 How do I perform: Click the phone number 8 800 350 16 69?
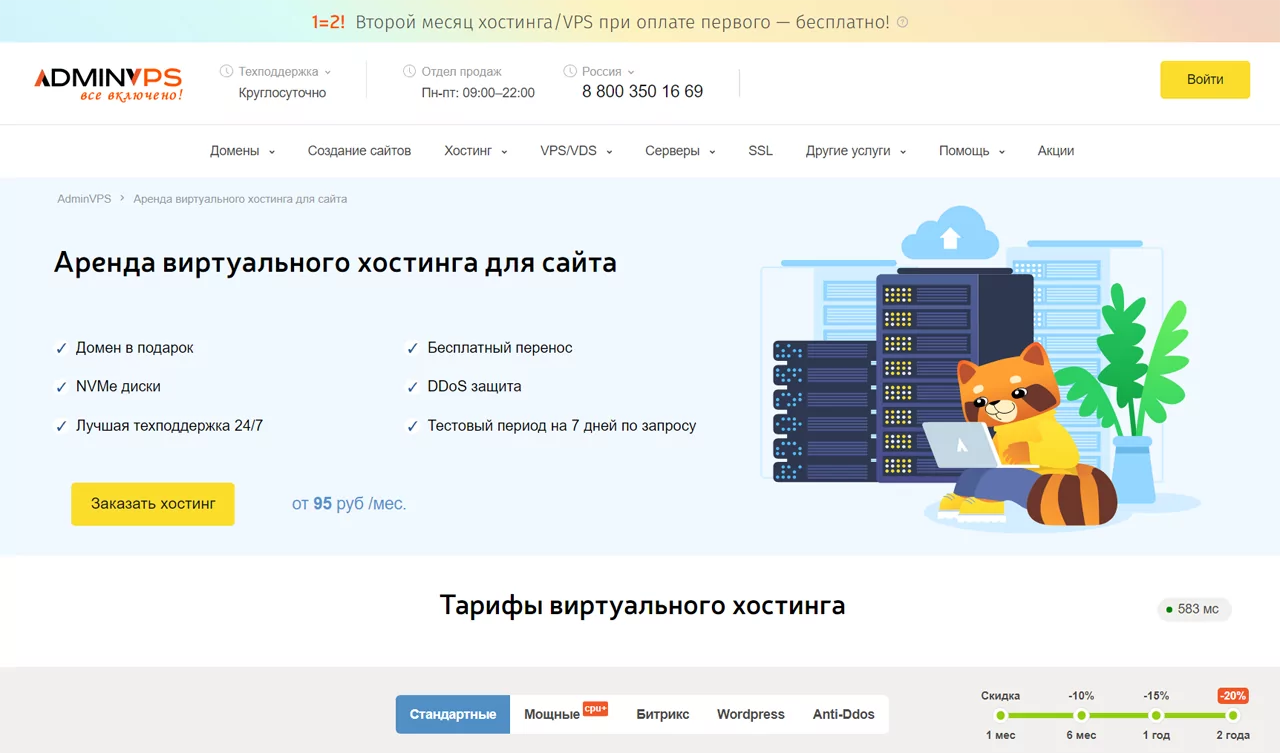[x=642, y=92]
